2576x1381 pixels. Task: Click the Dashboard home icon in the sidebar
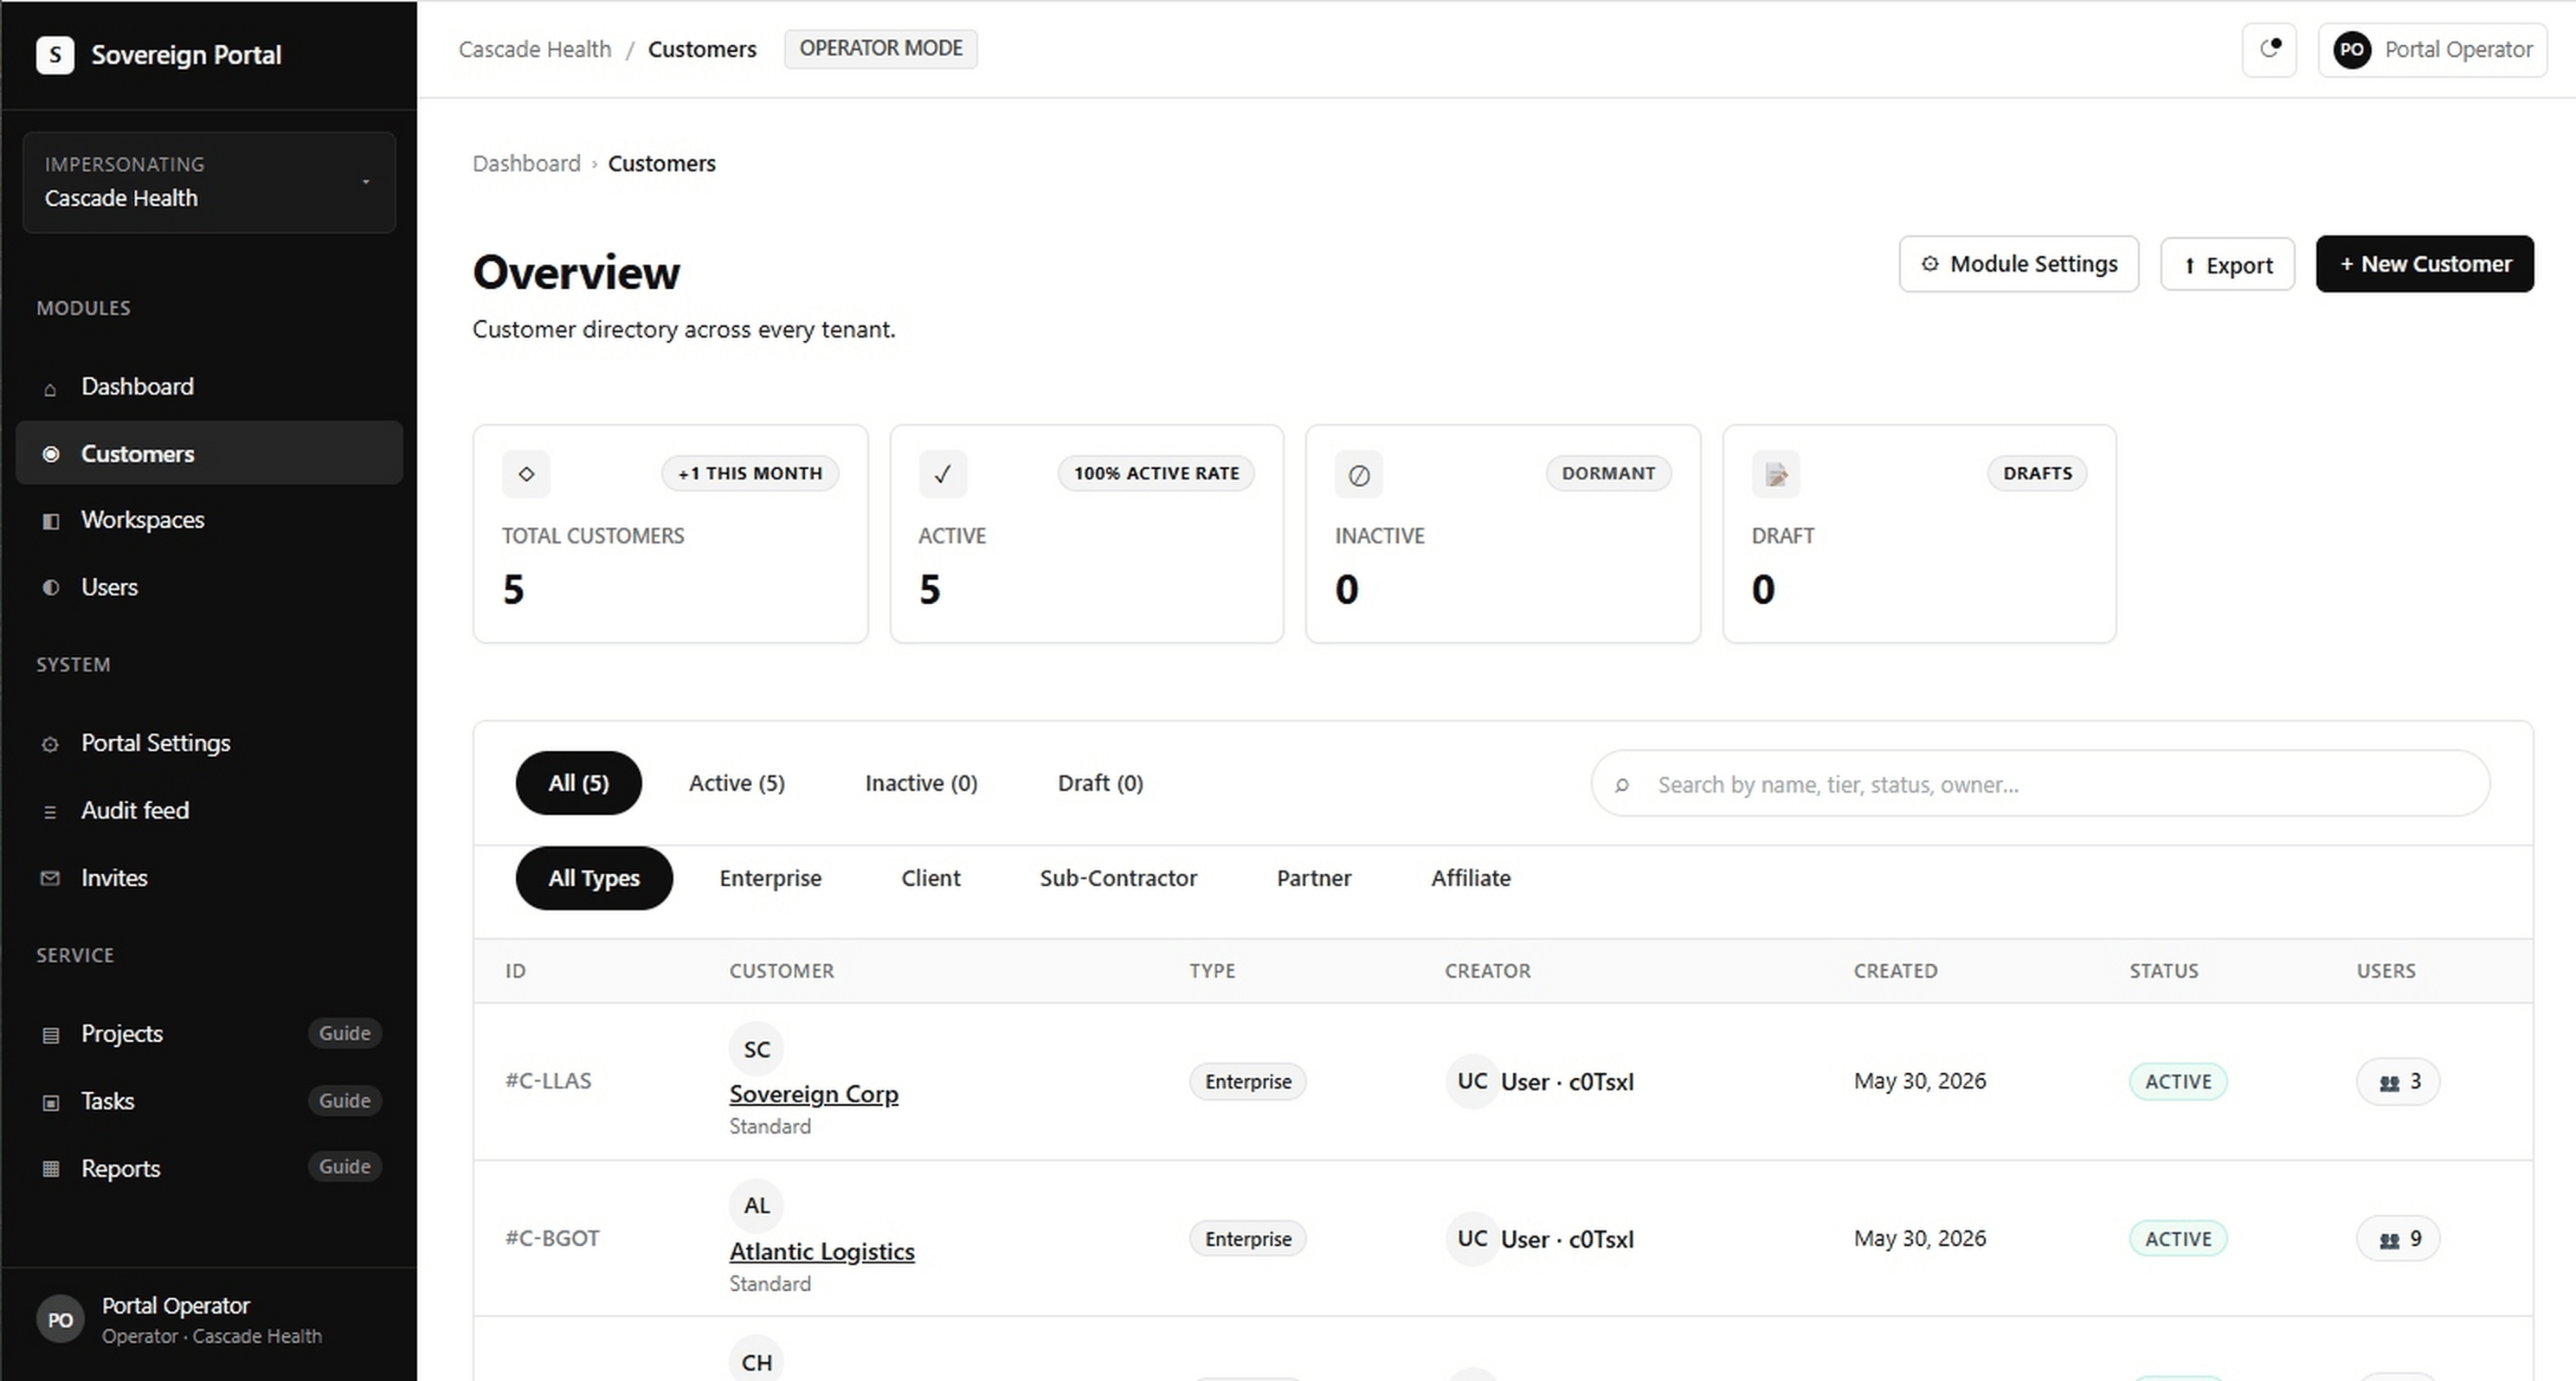pos(50,388)
